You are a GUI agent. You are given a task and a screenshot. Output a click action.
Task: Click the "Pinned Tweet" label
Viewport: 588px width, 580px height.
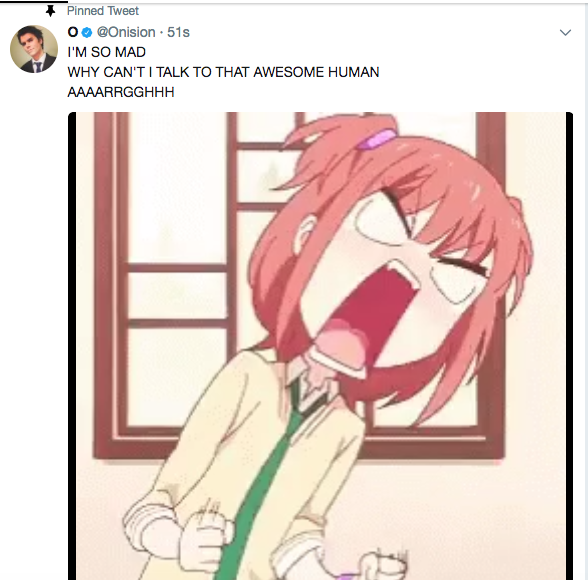pos(103,11)
